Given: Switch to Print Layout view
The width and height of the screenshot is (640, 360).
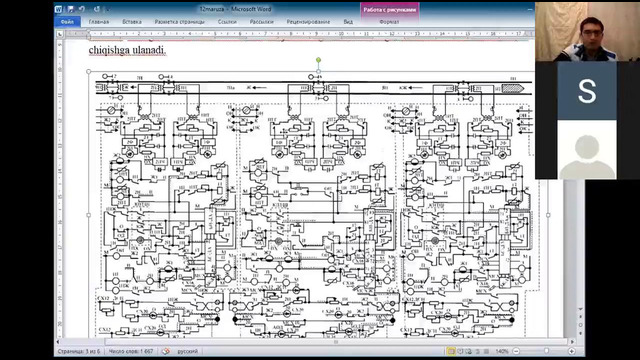Looking at the screenshot, I should 451,351.
